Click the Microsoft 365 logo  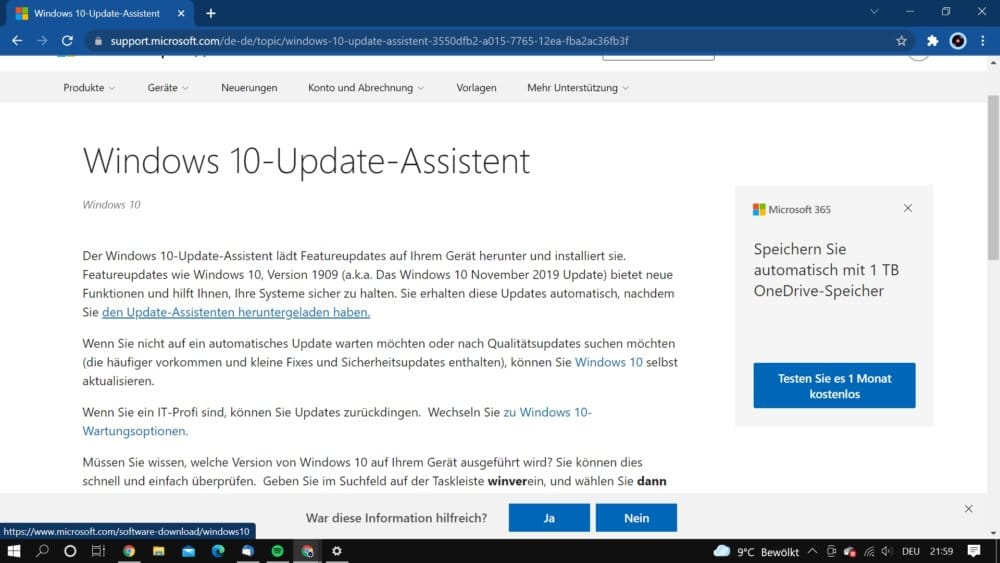coord(791,209)
